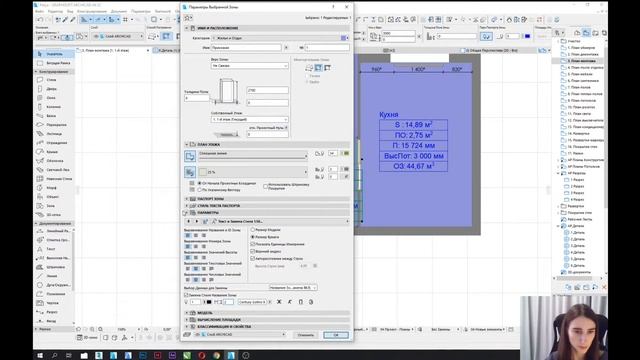The height and width of the screenshot is (360, 640).
Task: Open the Конструирование menu
Action: pos(92,11)
